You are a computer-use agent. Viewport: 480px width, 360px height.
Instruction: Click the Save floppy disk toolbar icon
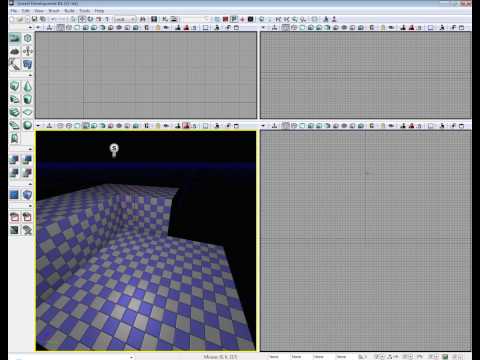click(x=34, y=19)
